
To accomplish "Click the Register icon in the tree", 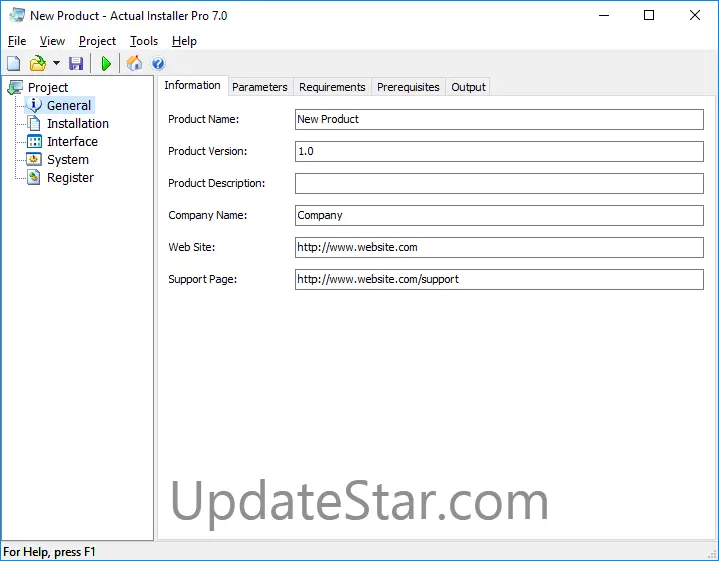I will [34, 177].
